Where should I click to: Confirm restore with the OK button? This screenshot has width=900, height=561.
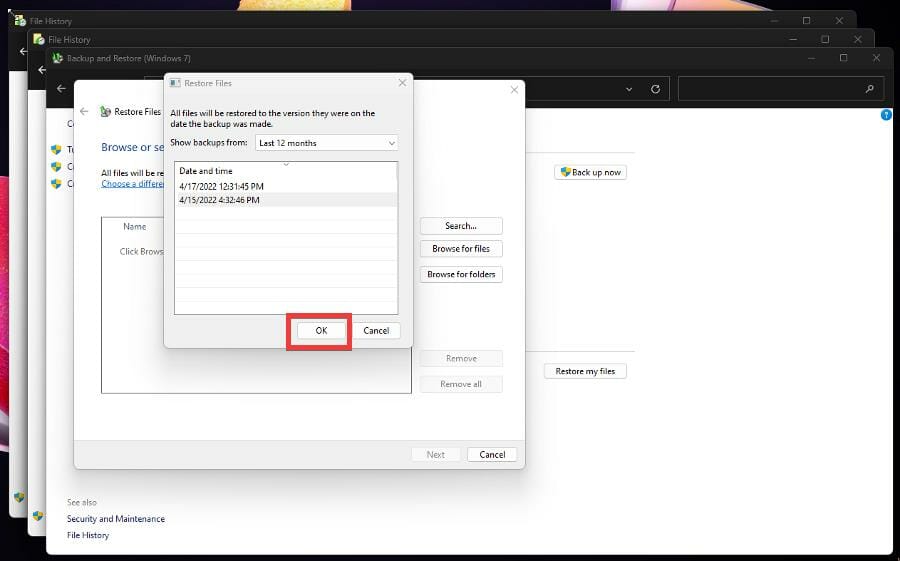coord(321,331)
